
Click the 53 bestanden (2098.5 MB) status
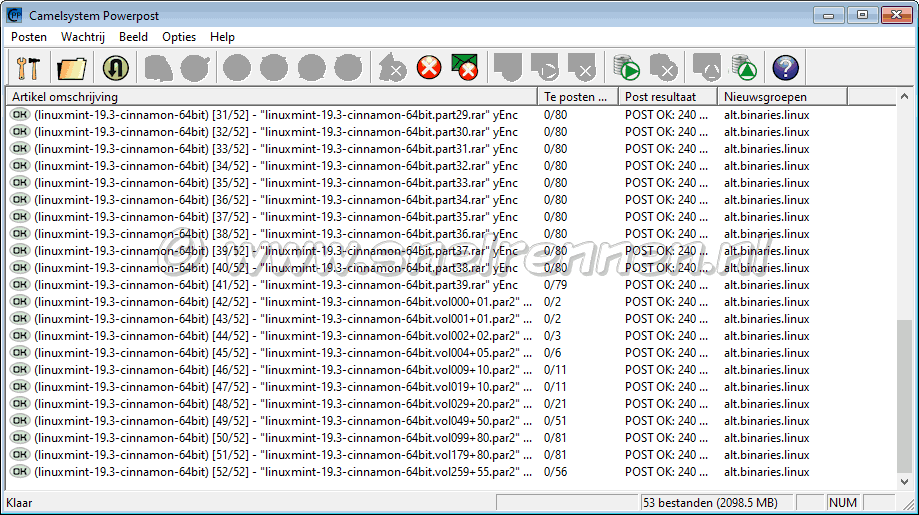coord(710,503)
